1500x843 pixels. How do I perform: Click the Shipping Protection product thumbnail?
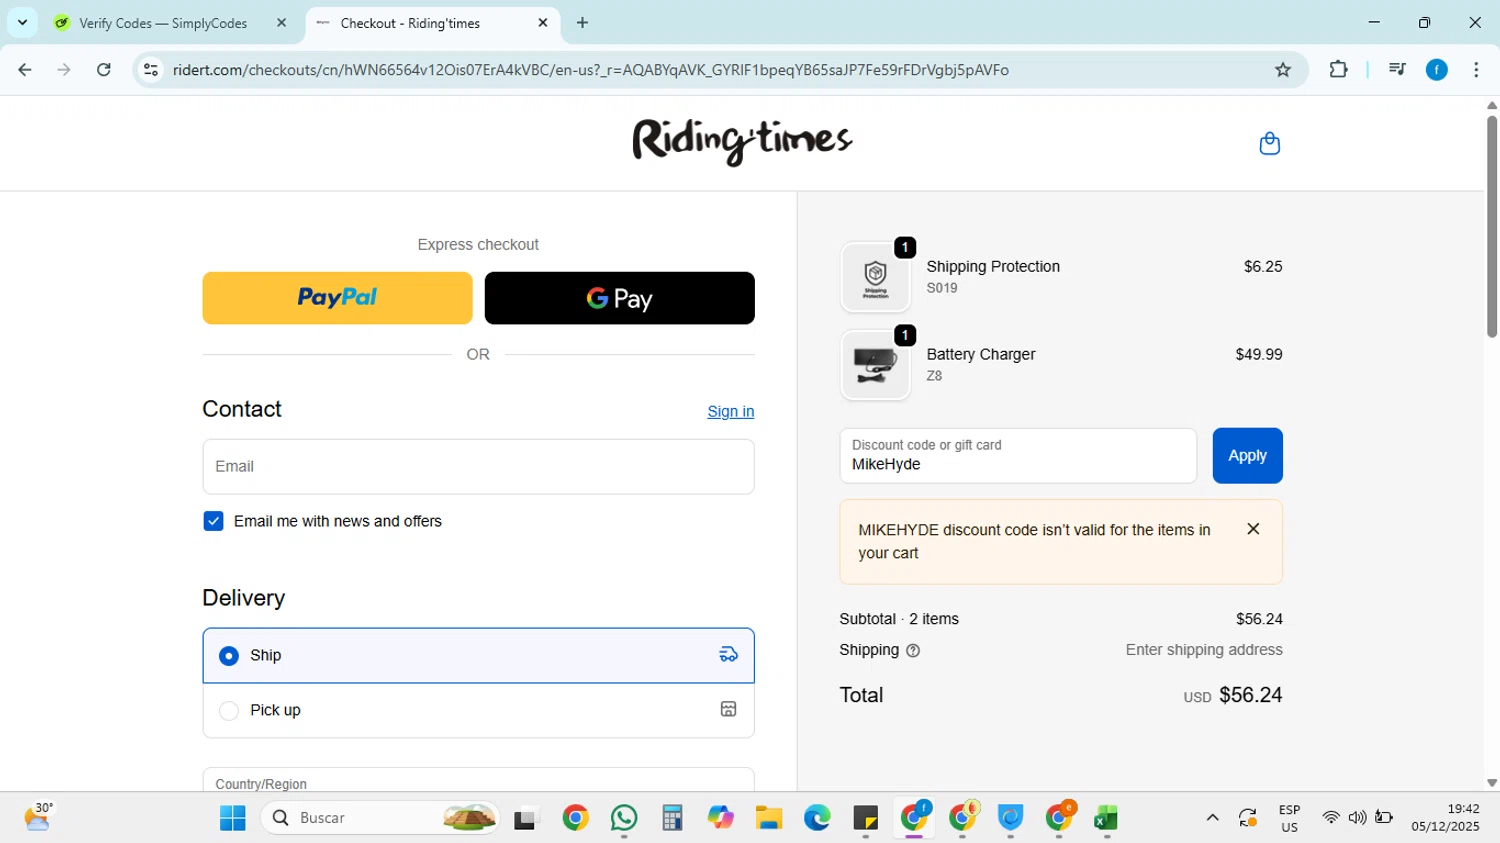tap(875, 277)
